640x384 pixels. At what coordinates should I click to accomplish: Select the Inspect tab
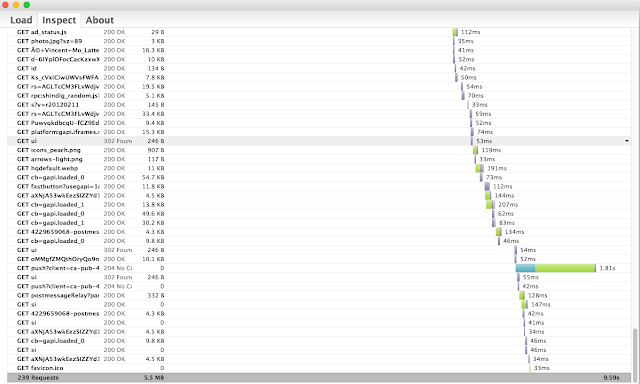pos(59,20)
